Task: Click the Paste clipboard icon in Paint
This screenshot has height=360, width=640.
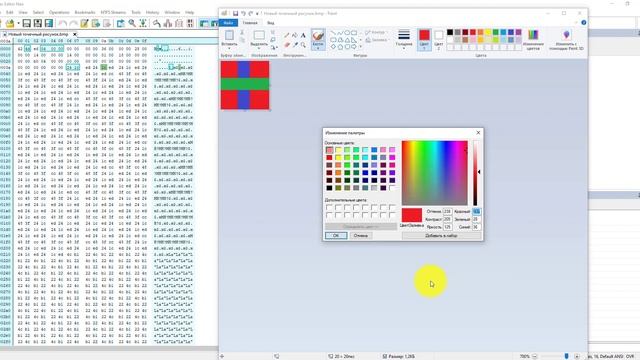Action: tap(229, 36)
